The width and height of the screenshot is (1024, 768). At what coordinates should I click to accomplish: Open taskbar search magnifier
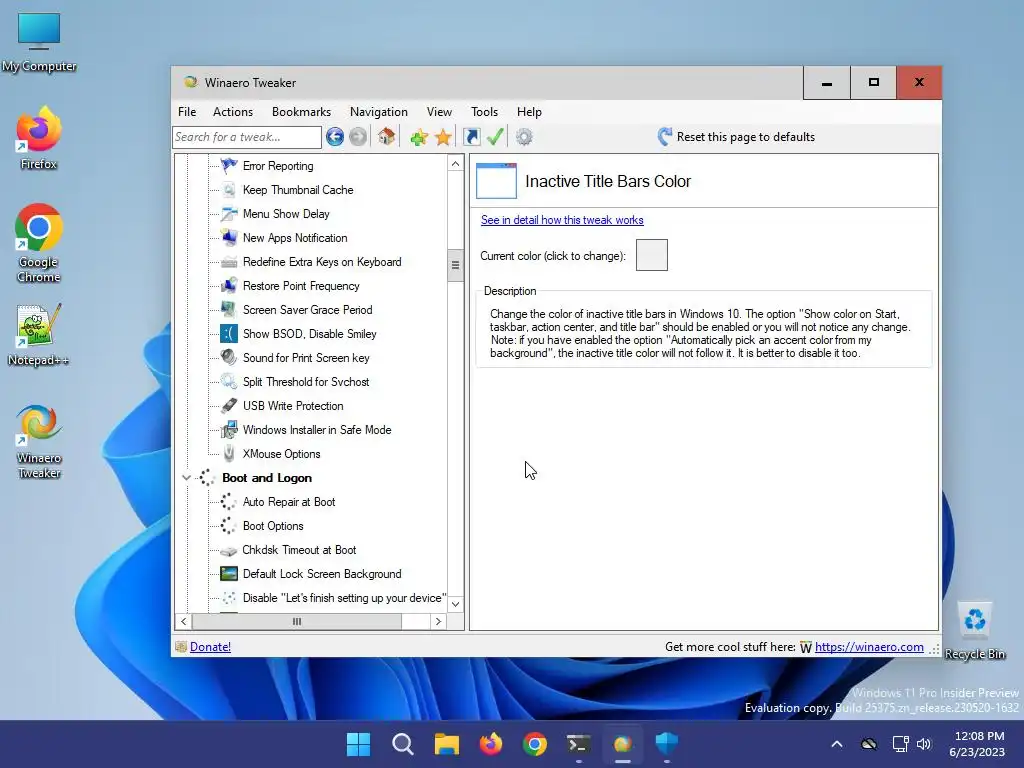402,744
